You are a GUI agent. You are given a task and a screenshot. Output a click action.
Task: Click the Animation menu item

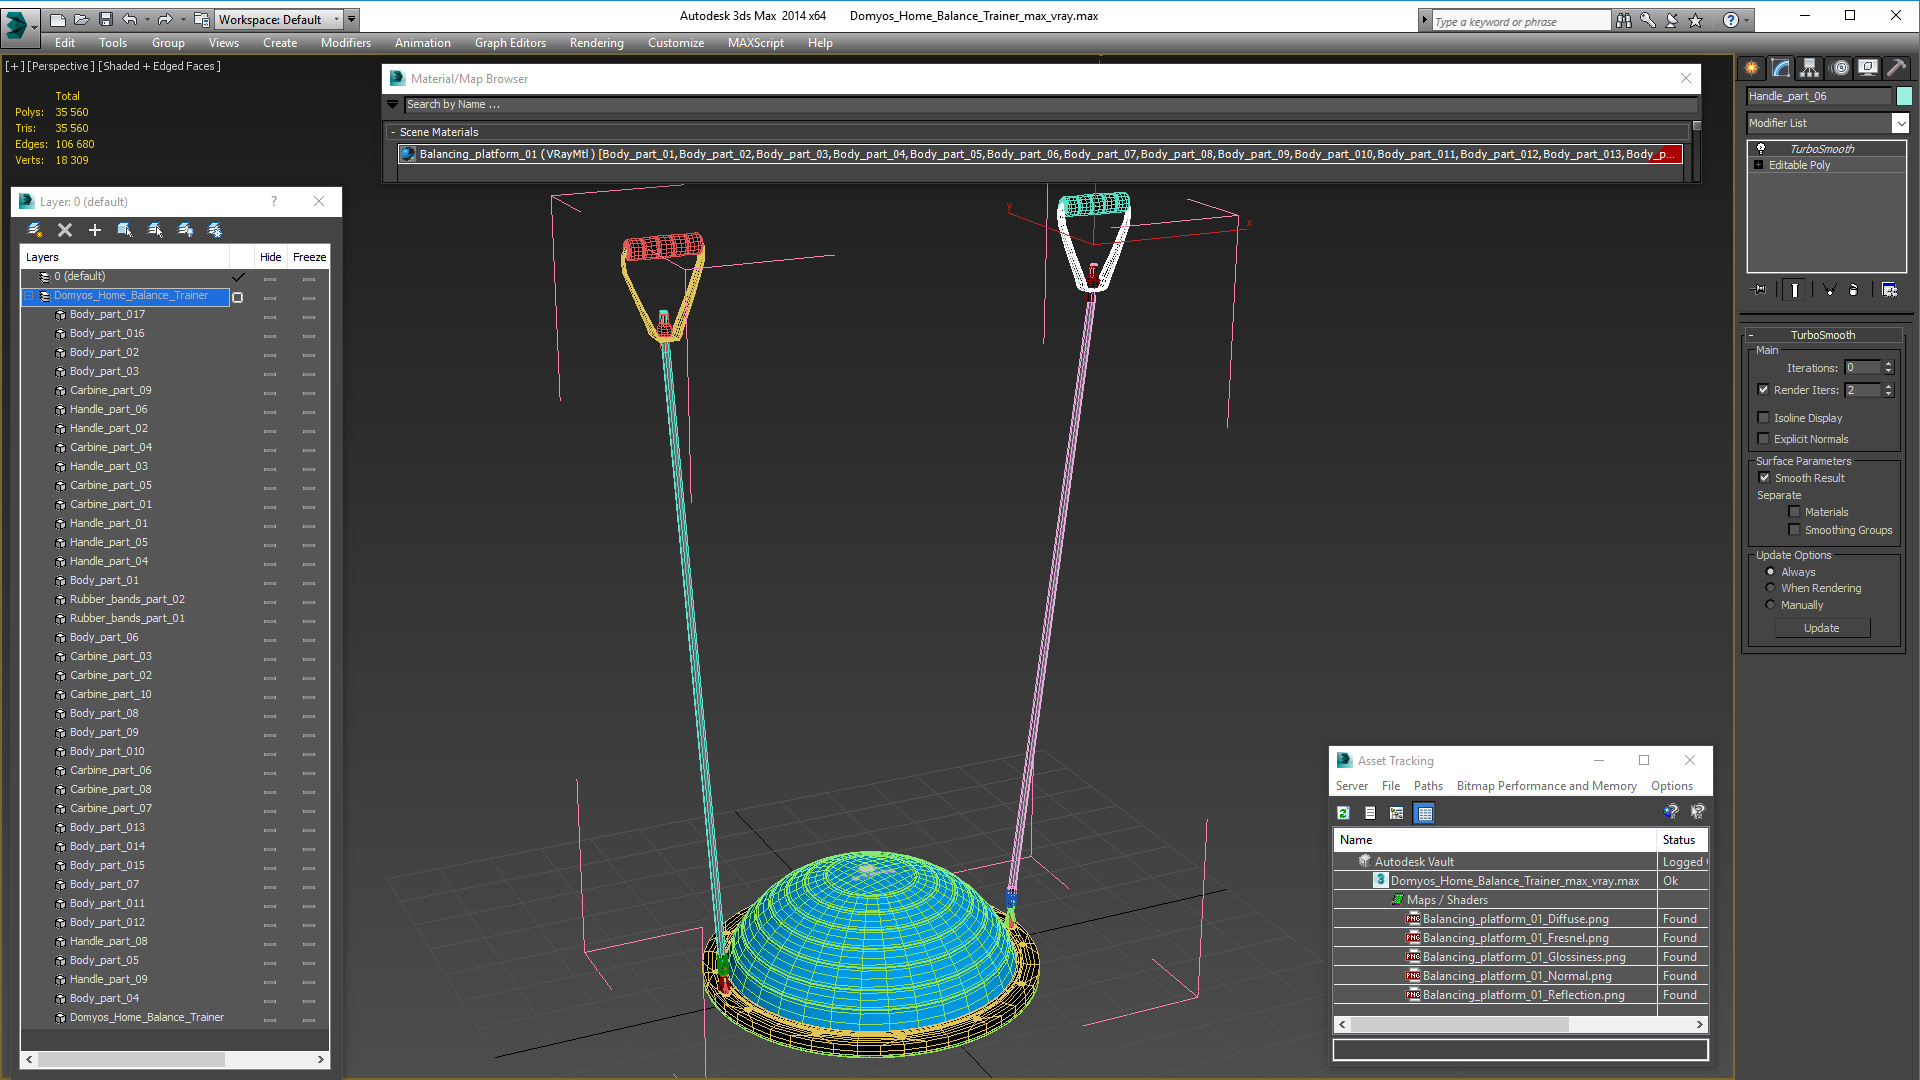pyautogui.click(x=423, y=42)
